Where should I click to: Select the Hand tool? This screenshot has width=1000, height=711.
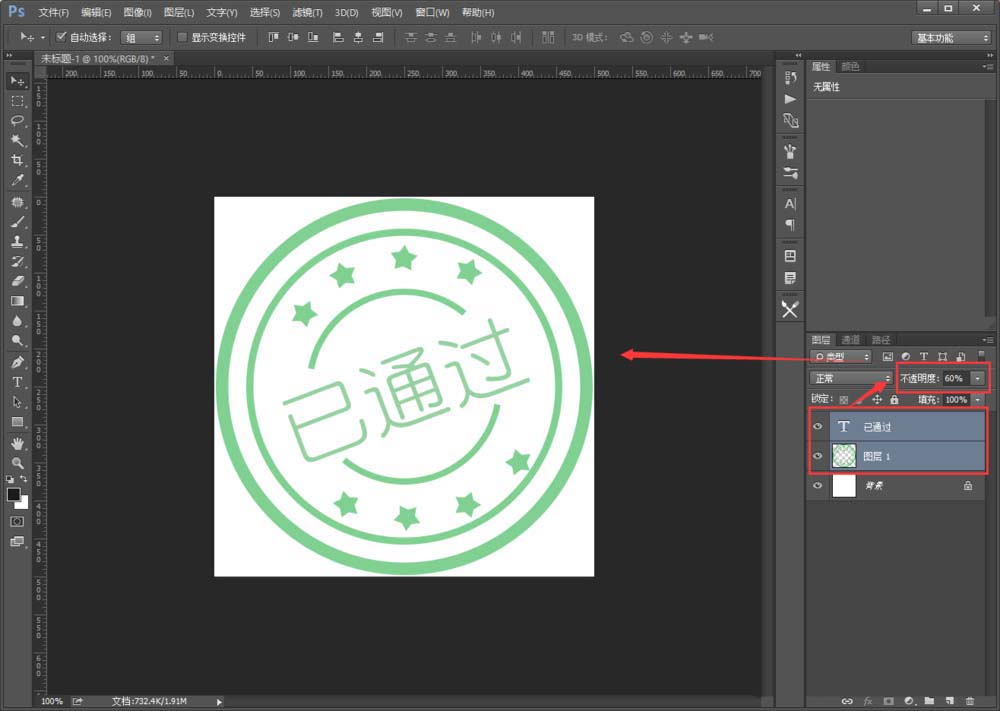pyautogui.click(x=14, y=443)
